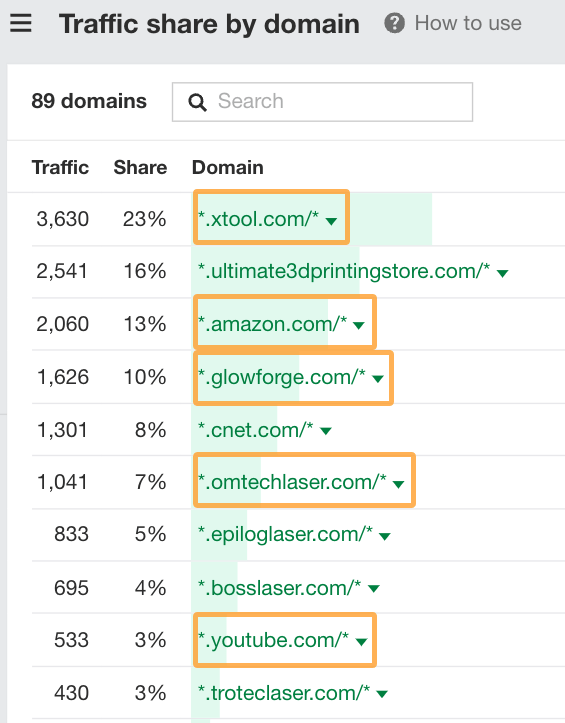Image resolution: width=565 pixels, height=723 pixels.
Task: Select the 10% share value
Action: pos(145,377)
